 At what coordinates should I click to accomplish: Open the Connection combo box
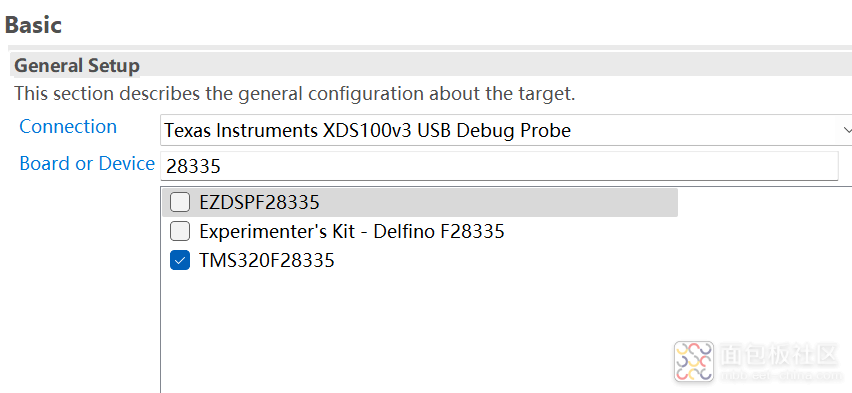pyautogui.click(x=506, y=130)
